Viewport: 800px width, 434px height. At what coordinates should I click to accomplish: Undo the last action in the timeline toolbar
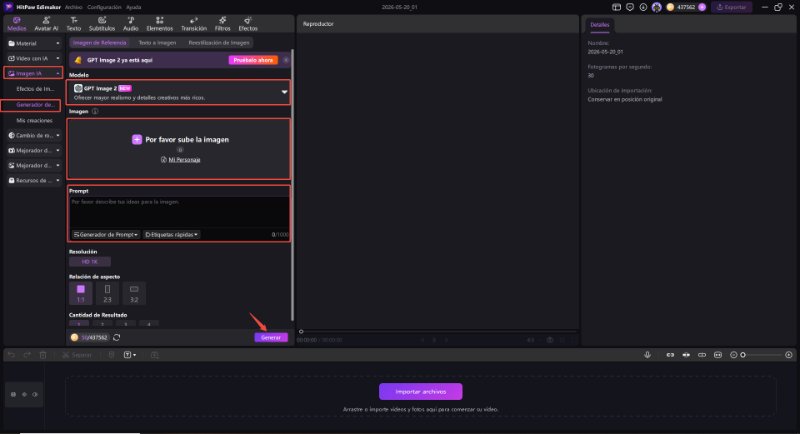[11, 355]
